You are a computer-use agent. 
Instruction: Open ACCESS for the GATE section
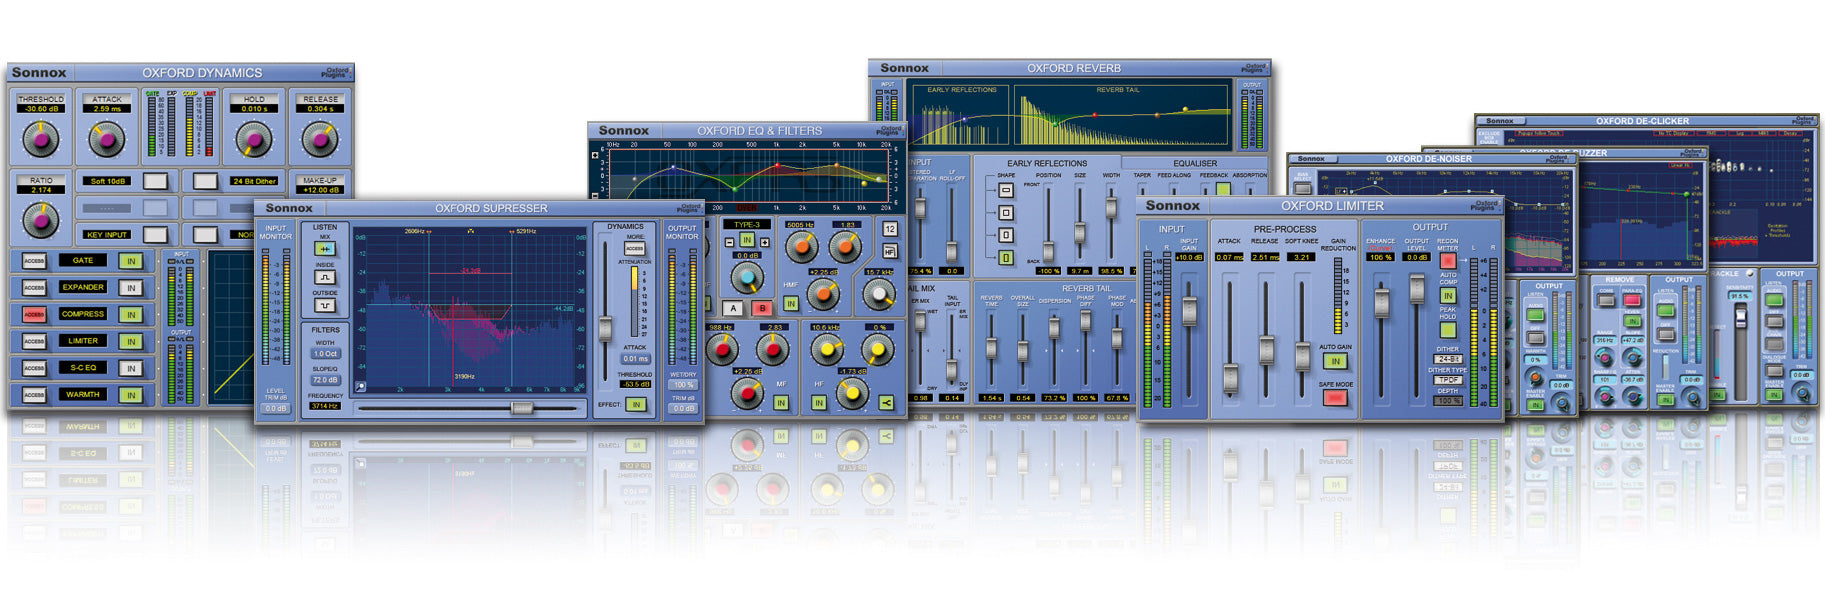coord(34,261)
